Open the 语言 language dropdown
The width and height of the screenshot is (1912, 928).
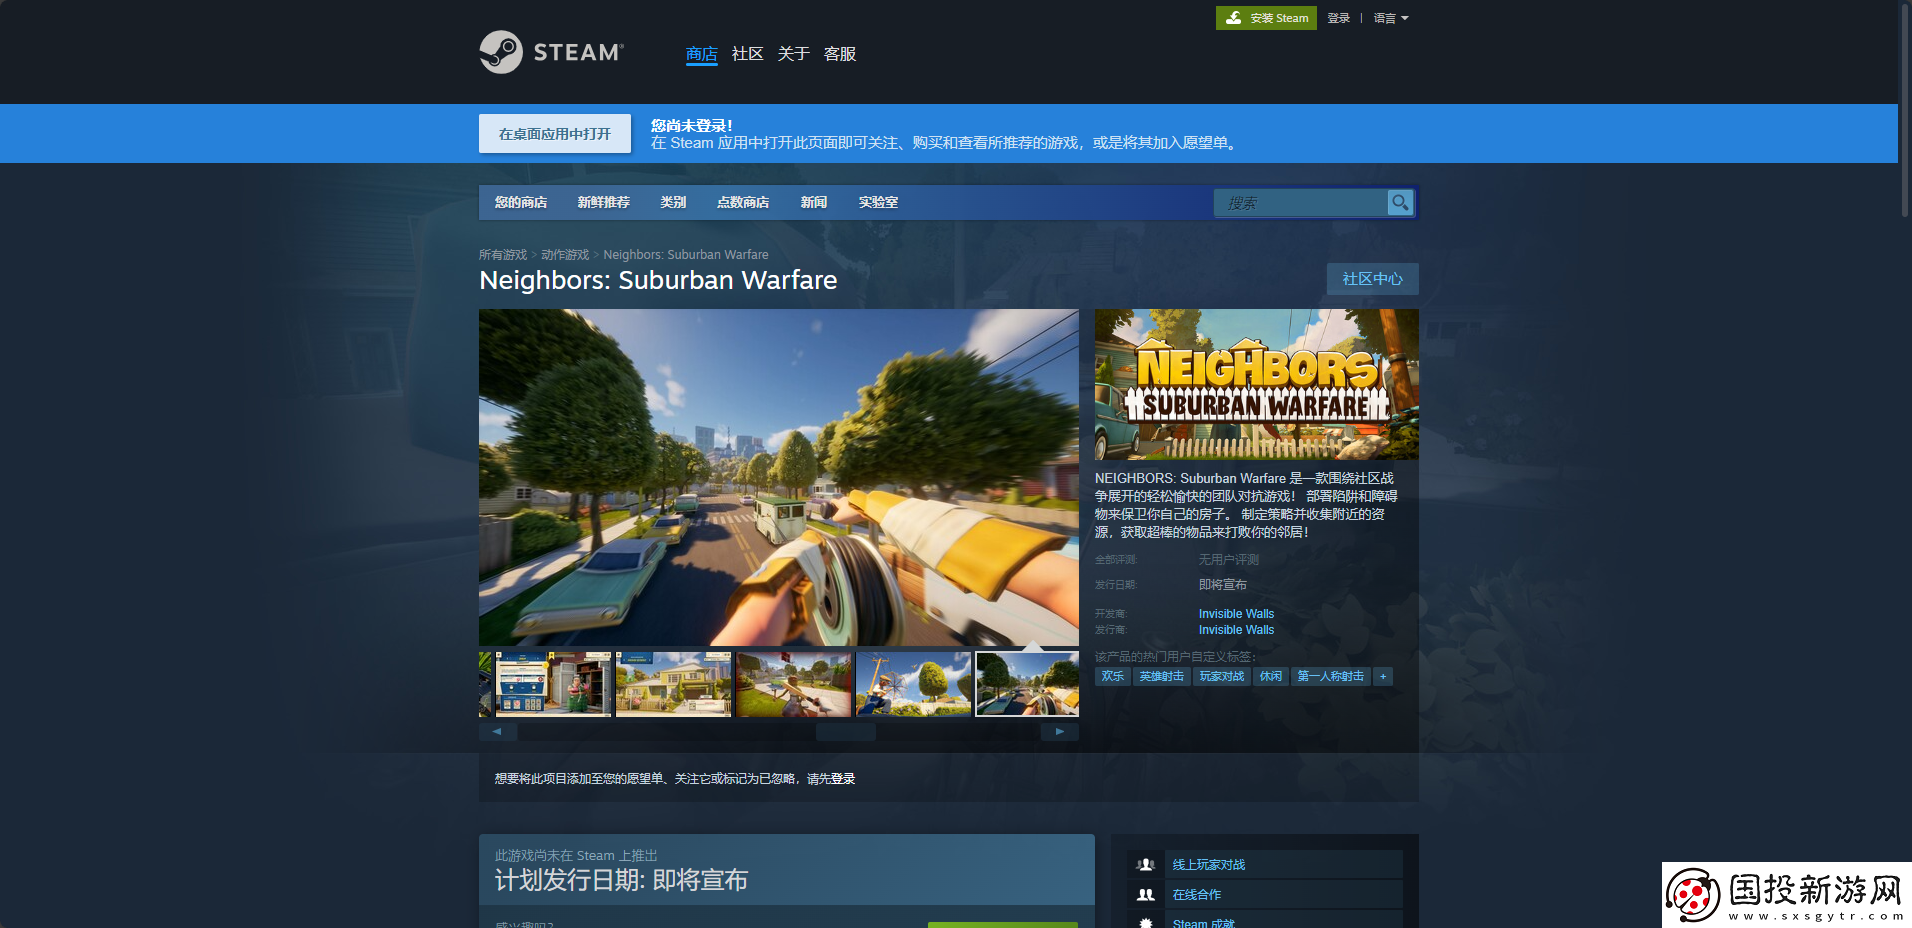tap(1391, 18)
